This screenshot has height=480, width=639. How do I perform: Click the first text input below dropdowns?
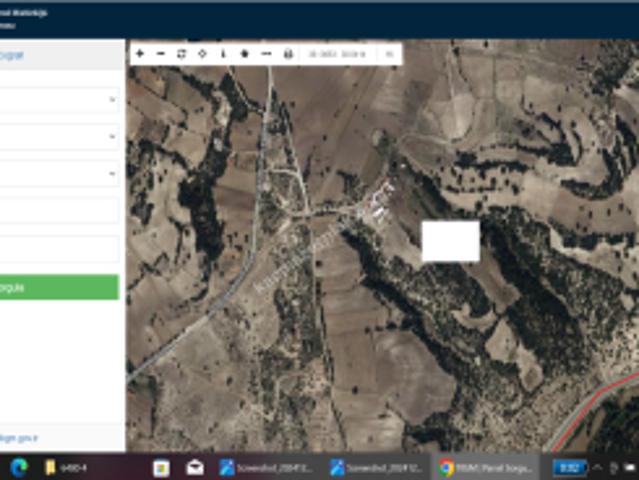pyautogui.click(x=58, y=210)
